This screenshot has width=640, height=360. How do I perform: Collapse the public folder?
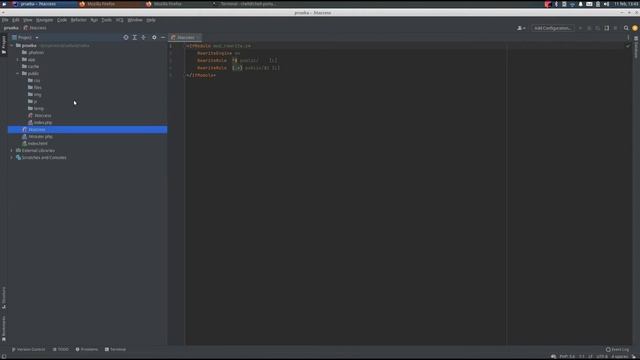tap(18, 73)
